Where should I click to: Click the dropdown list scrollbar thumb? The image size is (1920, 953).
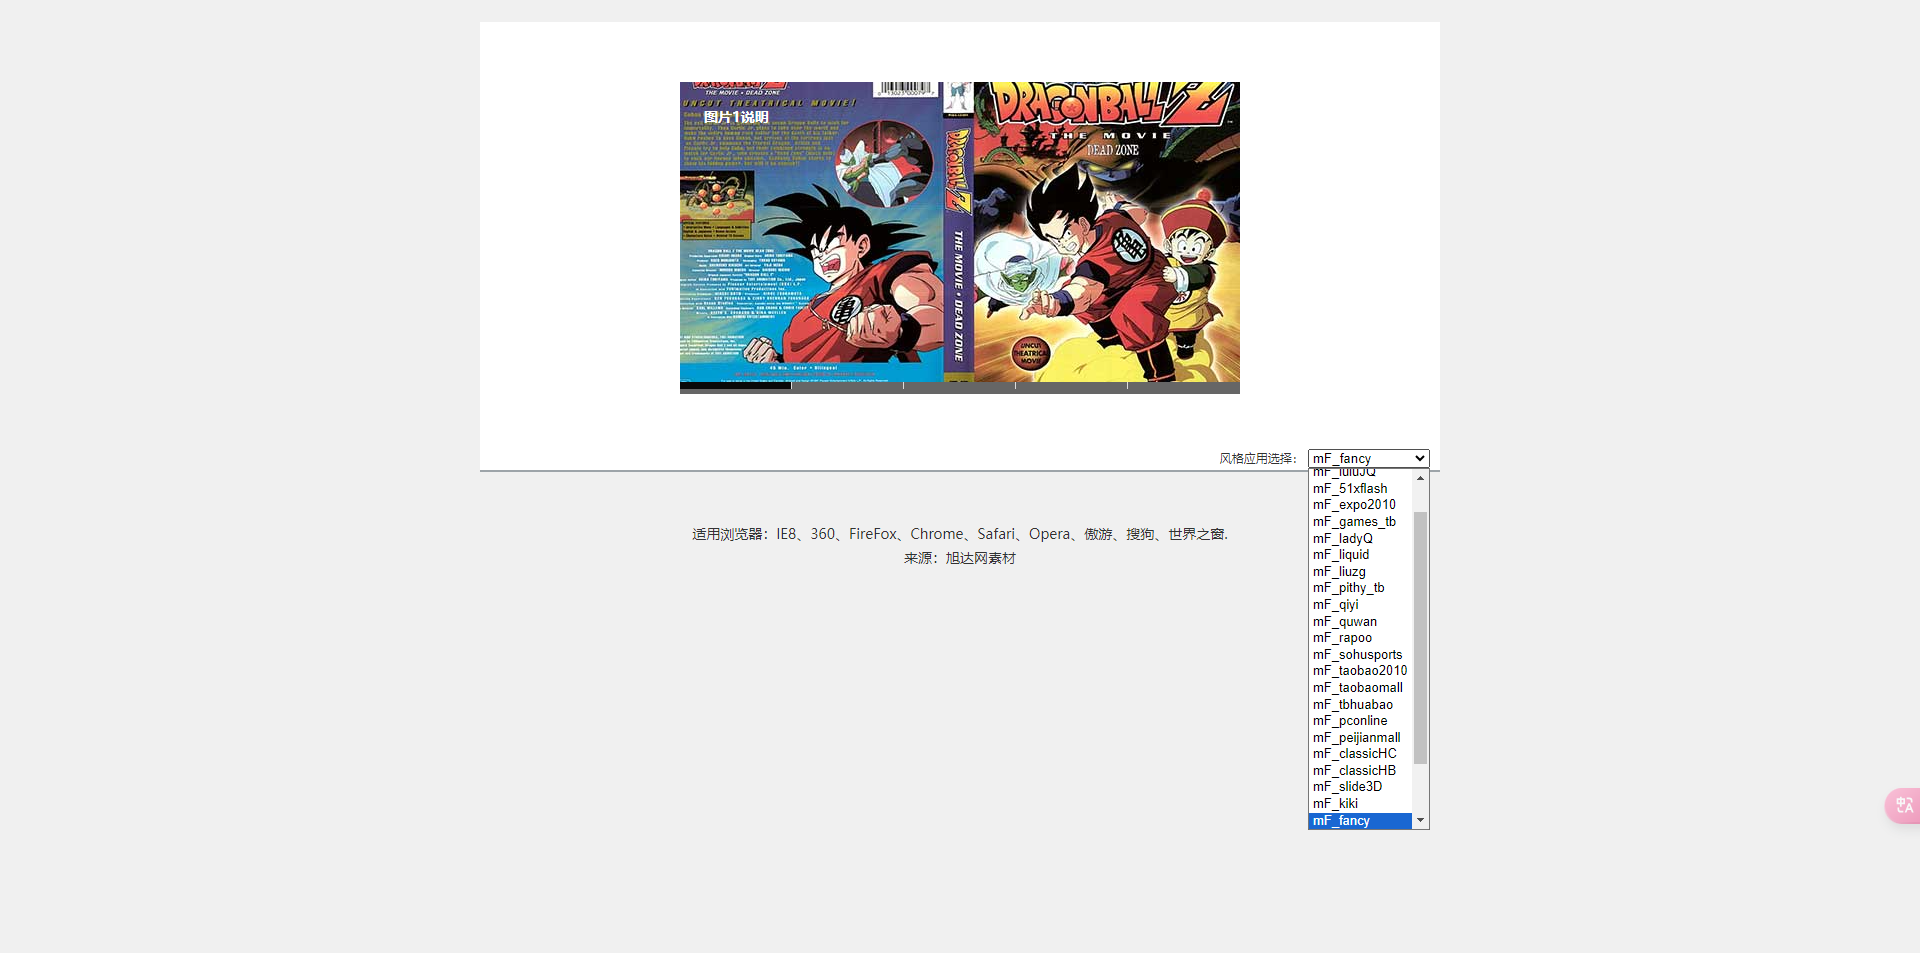click(x=1420, y=638)
